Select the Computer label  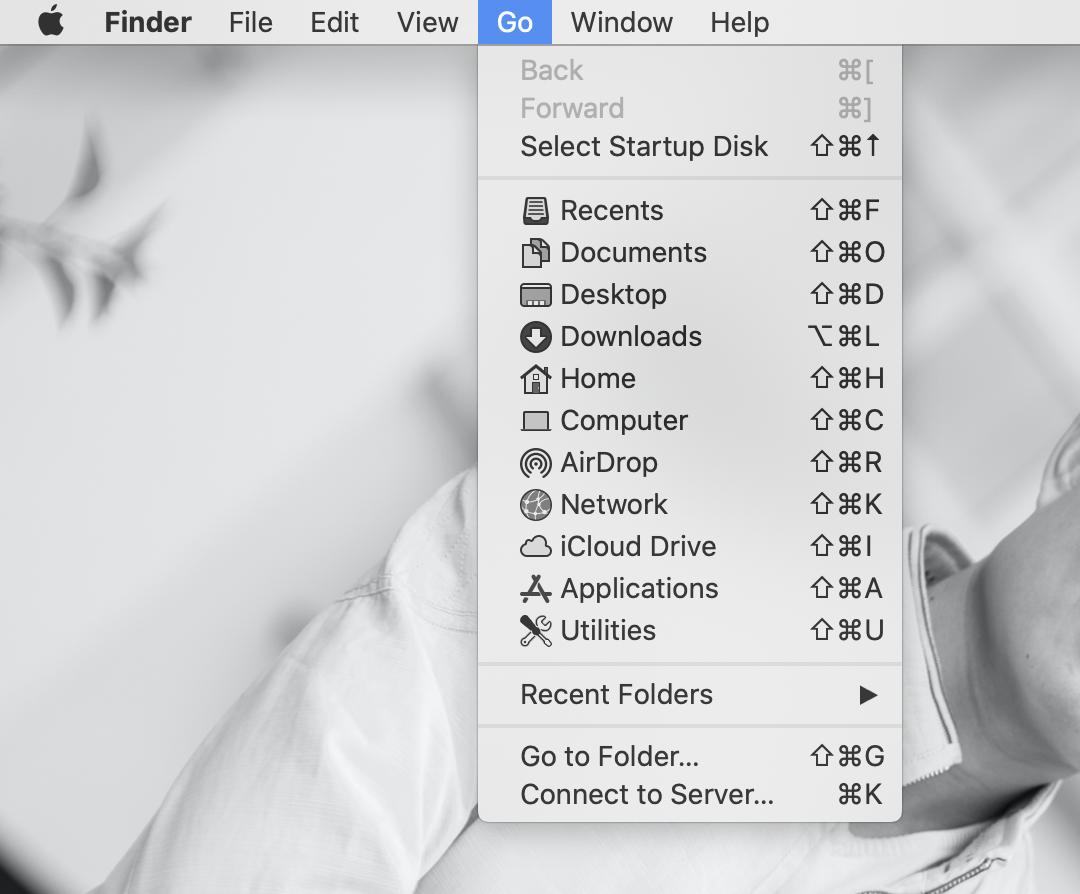[x=624, y=421]
